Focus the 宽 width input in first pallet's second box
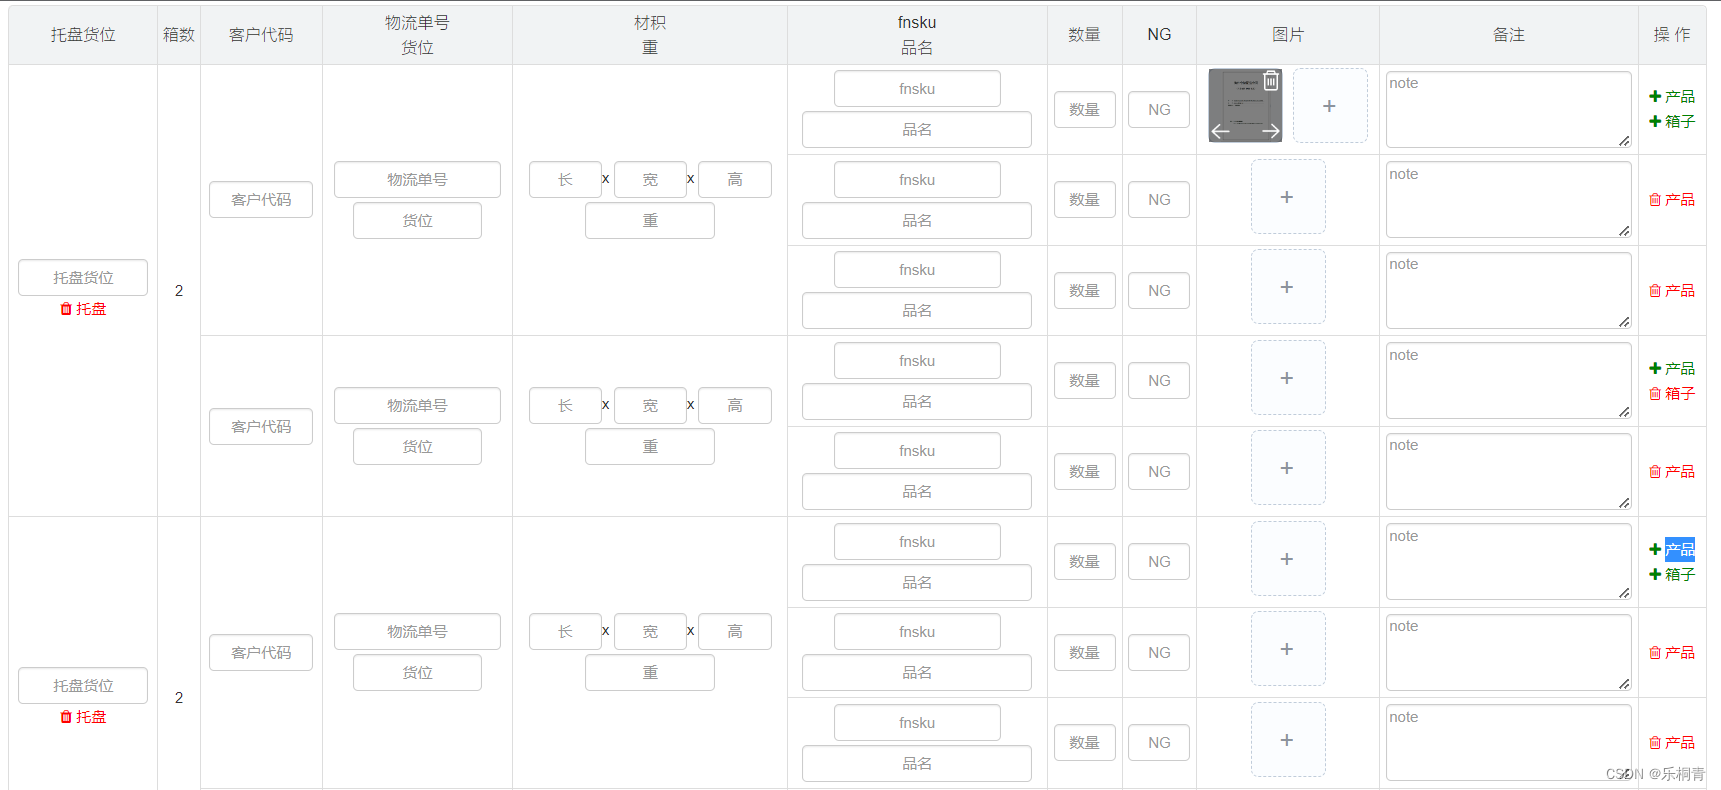The width and height of the screenshot is (1721, 790). pos(650,406)
